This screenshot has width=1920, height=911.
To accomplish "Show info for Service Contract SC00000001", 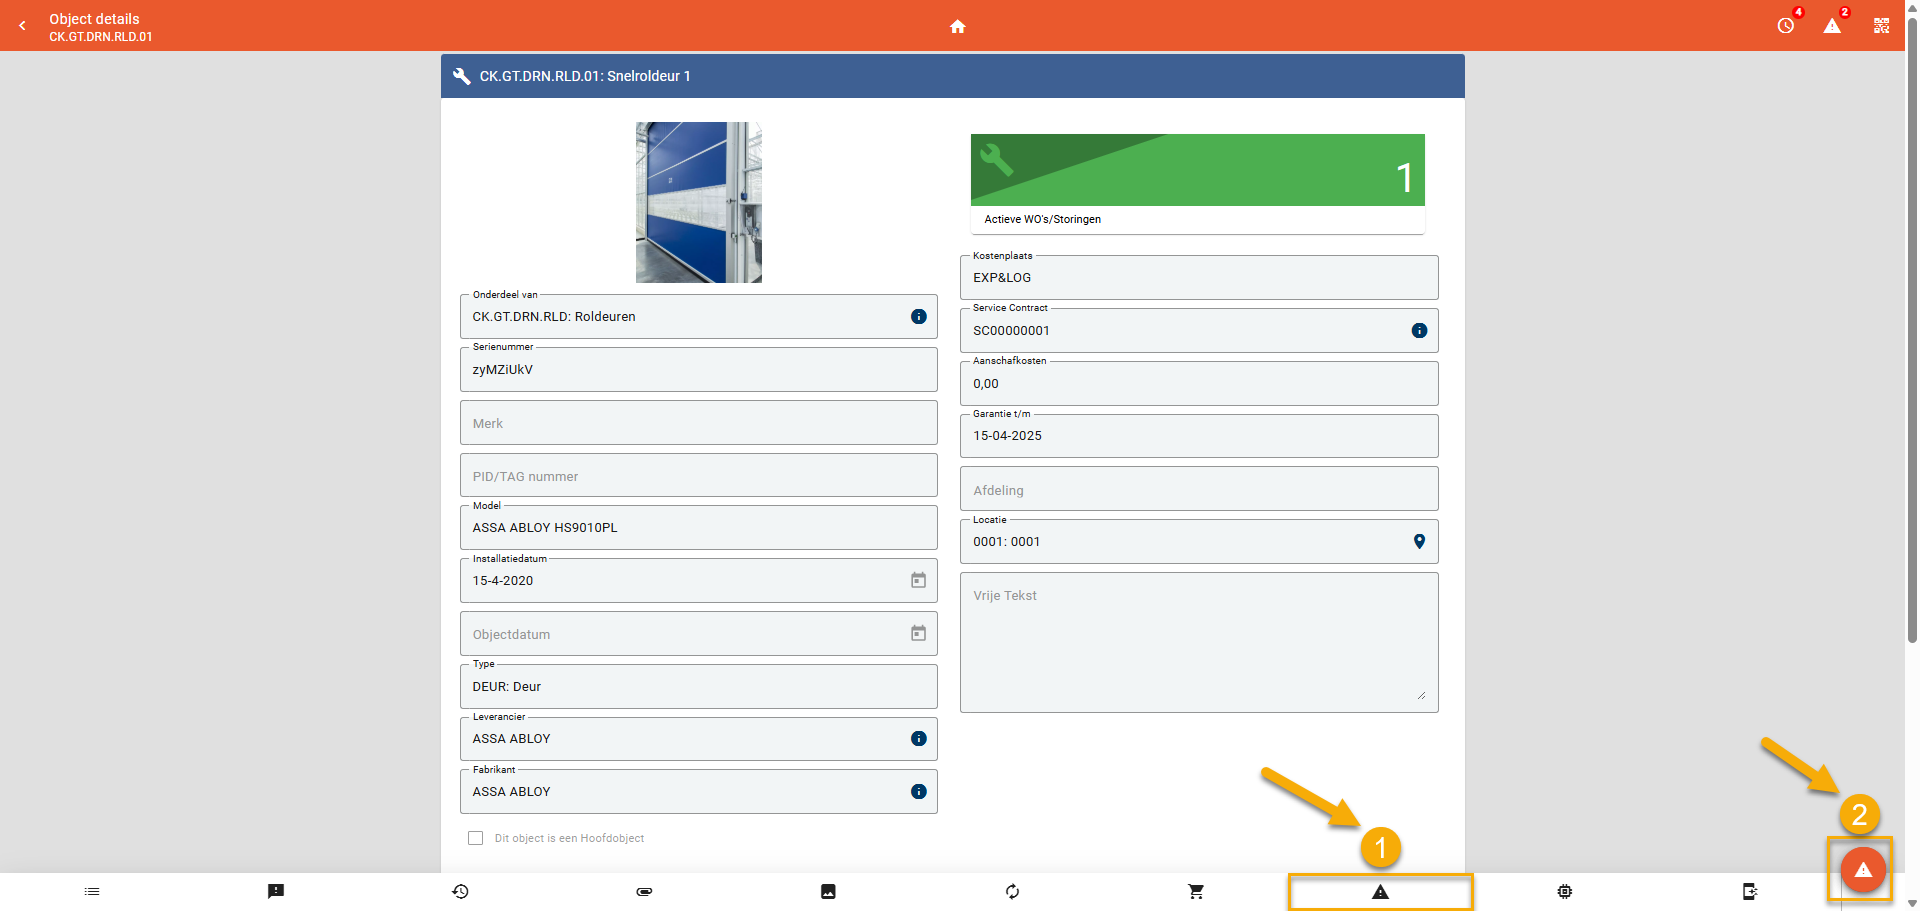I will (x=1419, y=331).
